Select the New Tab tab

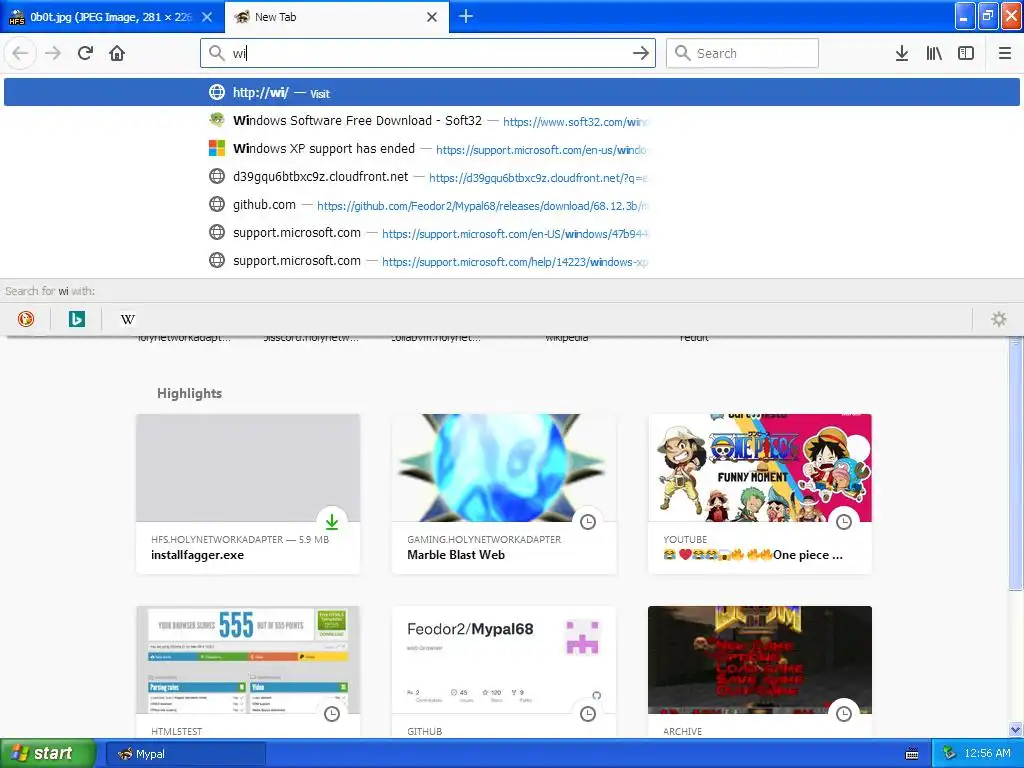[x=336, y=17]
